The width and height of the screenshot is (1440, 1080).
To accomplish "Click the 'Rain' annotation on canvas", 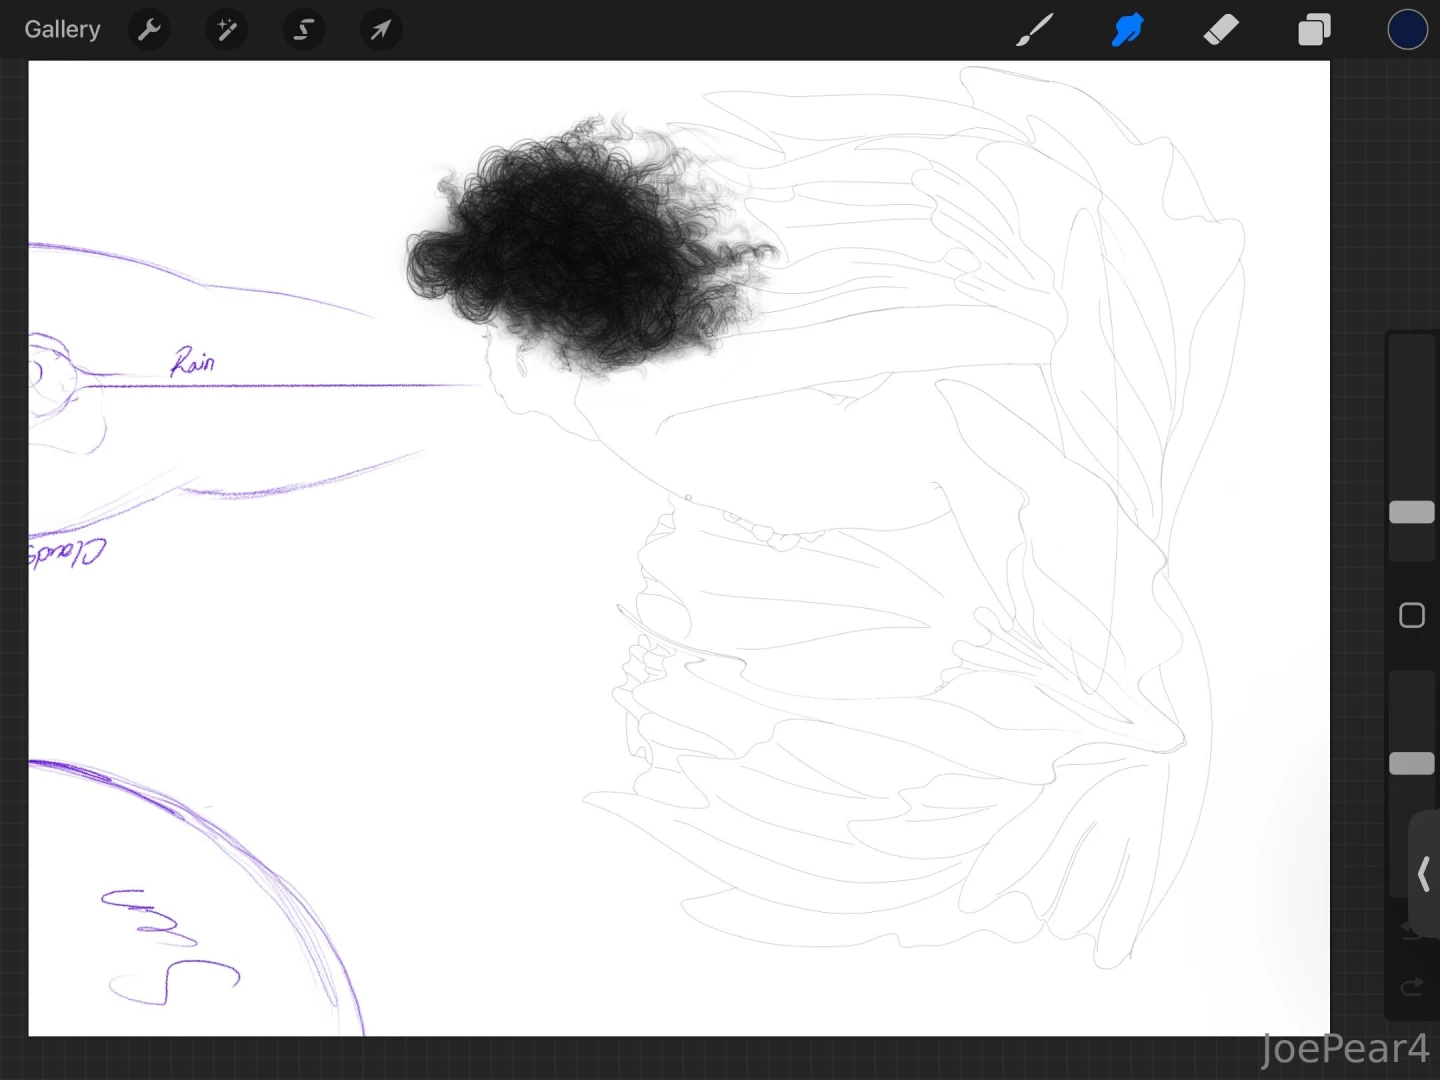I will (194, 362).
